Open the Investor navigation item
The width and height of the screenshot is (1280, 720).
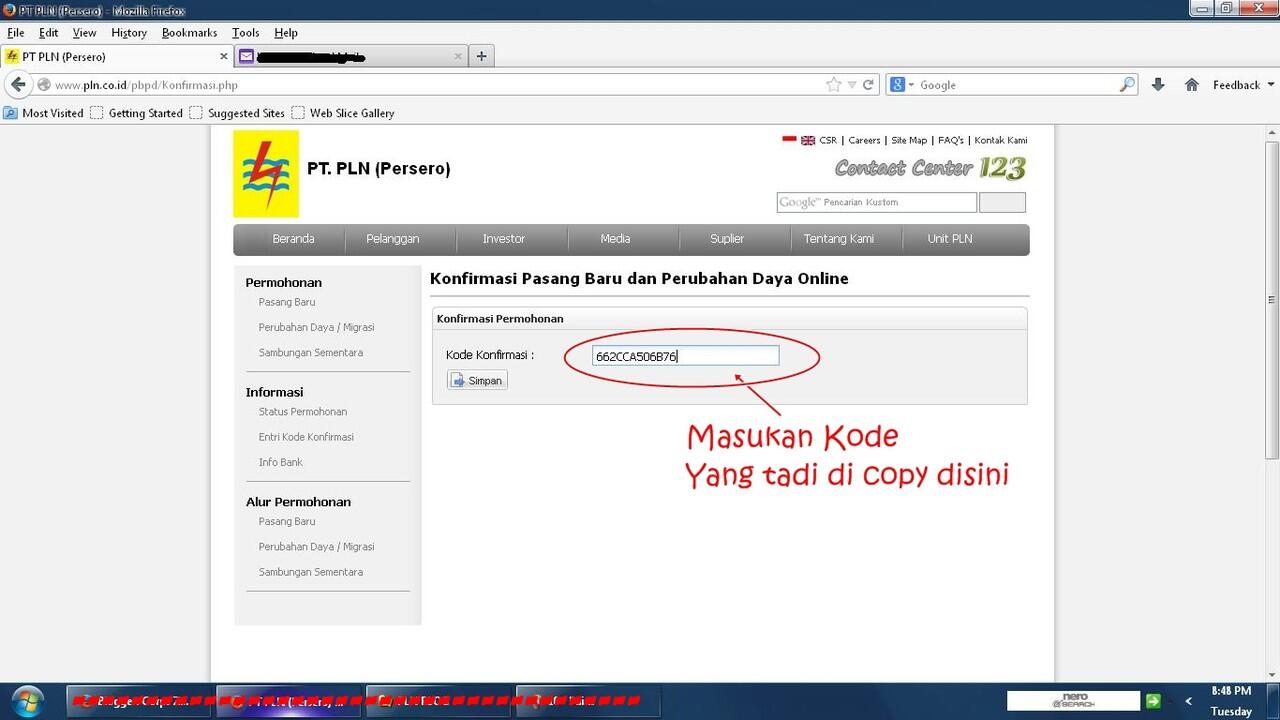504,239
